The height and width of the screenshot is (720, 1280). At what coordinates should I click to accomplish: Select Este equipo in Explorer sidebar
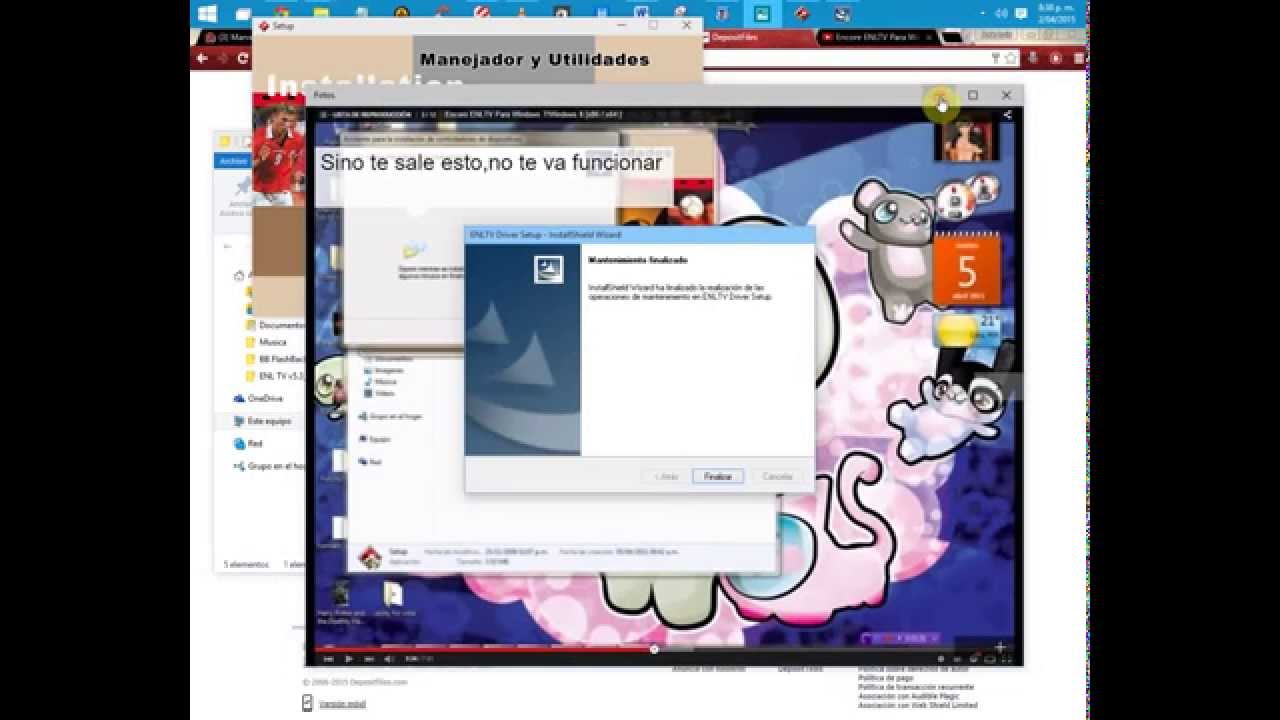(263, 421)
